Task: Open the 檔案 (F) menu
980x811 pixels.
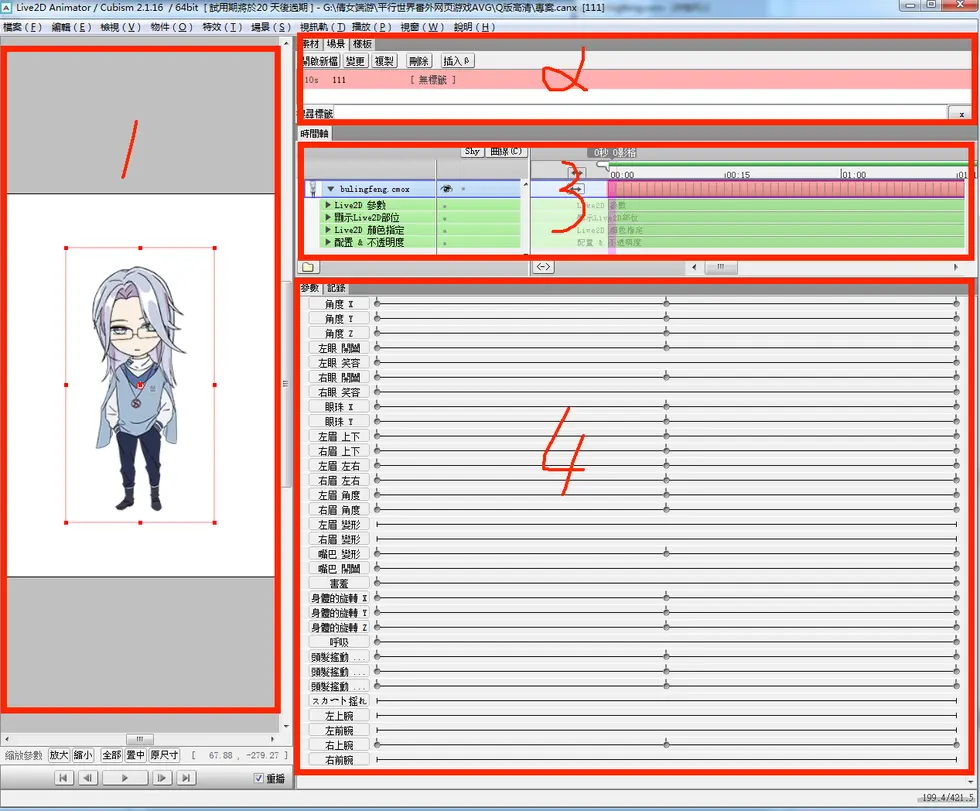Action: (22, 27)
